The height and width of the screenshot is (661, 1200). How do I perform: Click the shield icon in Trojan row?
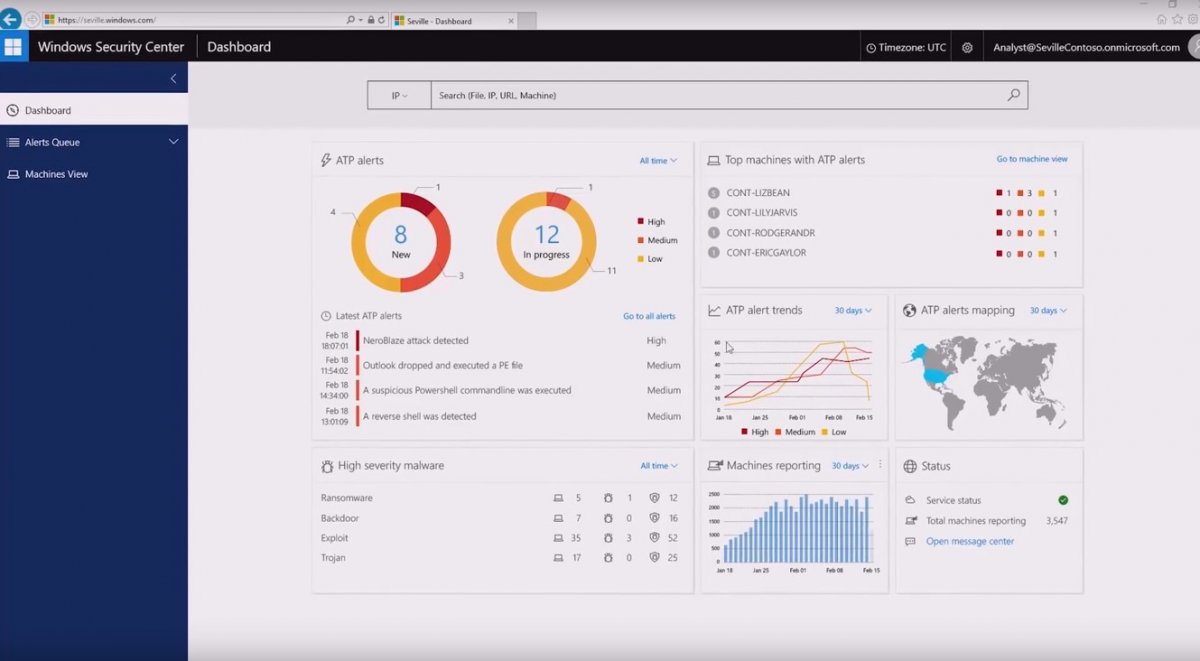coord(654,558)
